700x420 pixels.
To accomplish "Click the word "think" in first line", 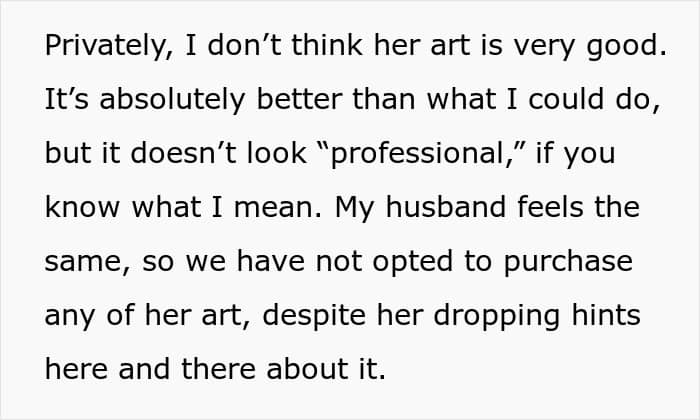I will [x=327, y=46].
